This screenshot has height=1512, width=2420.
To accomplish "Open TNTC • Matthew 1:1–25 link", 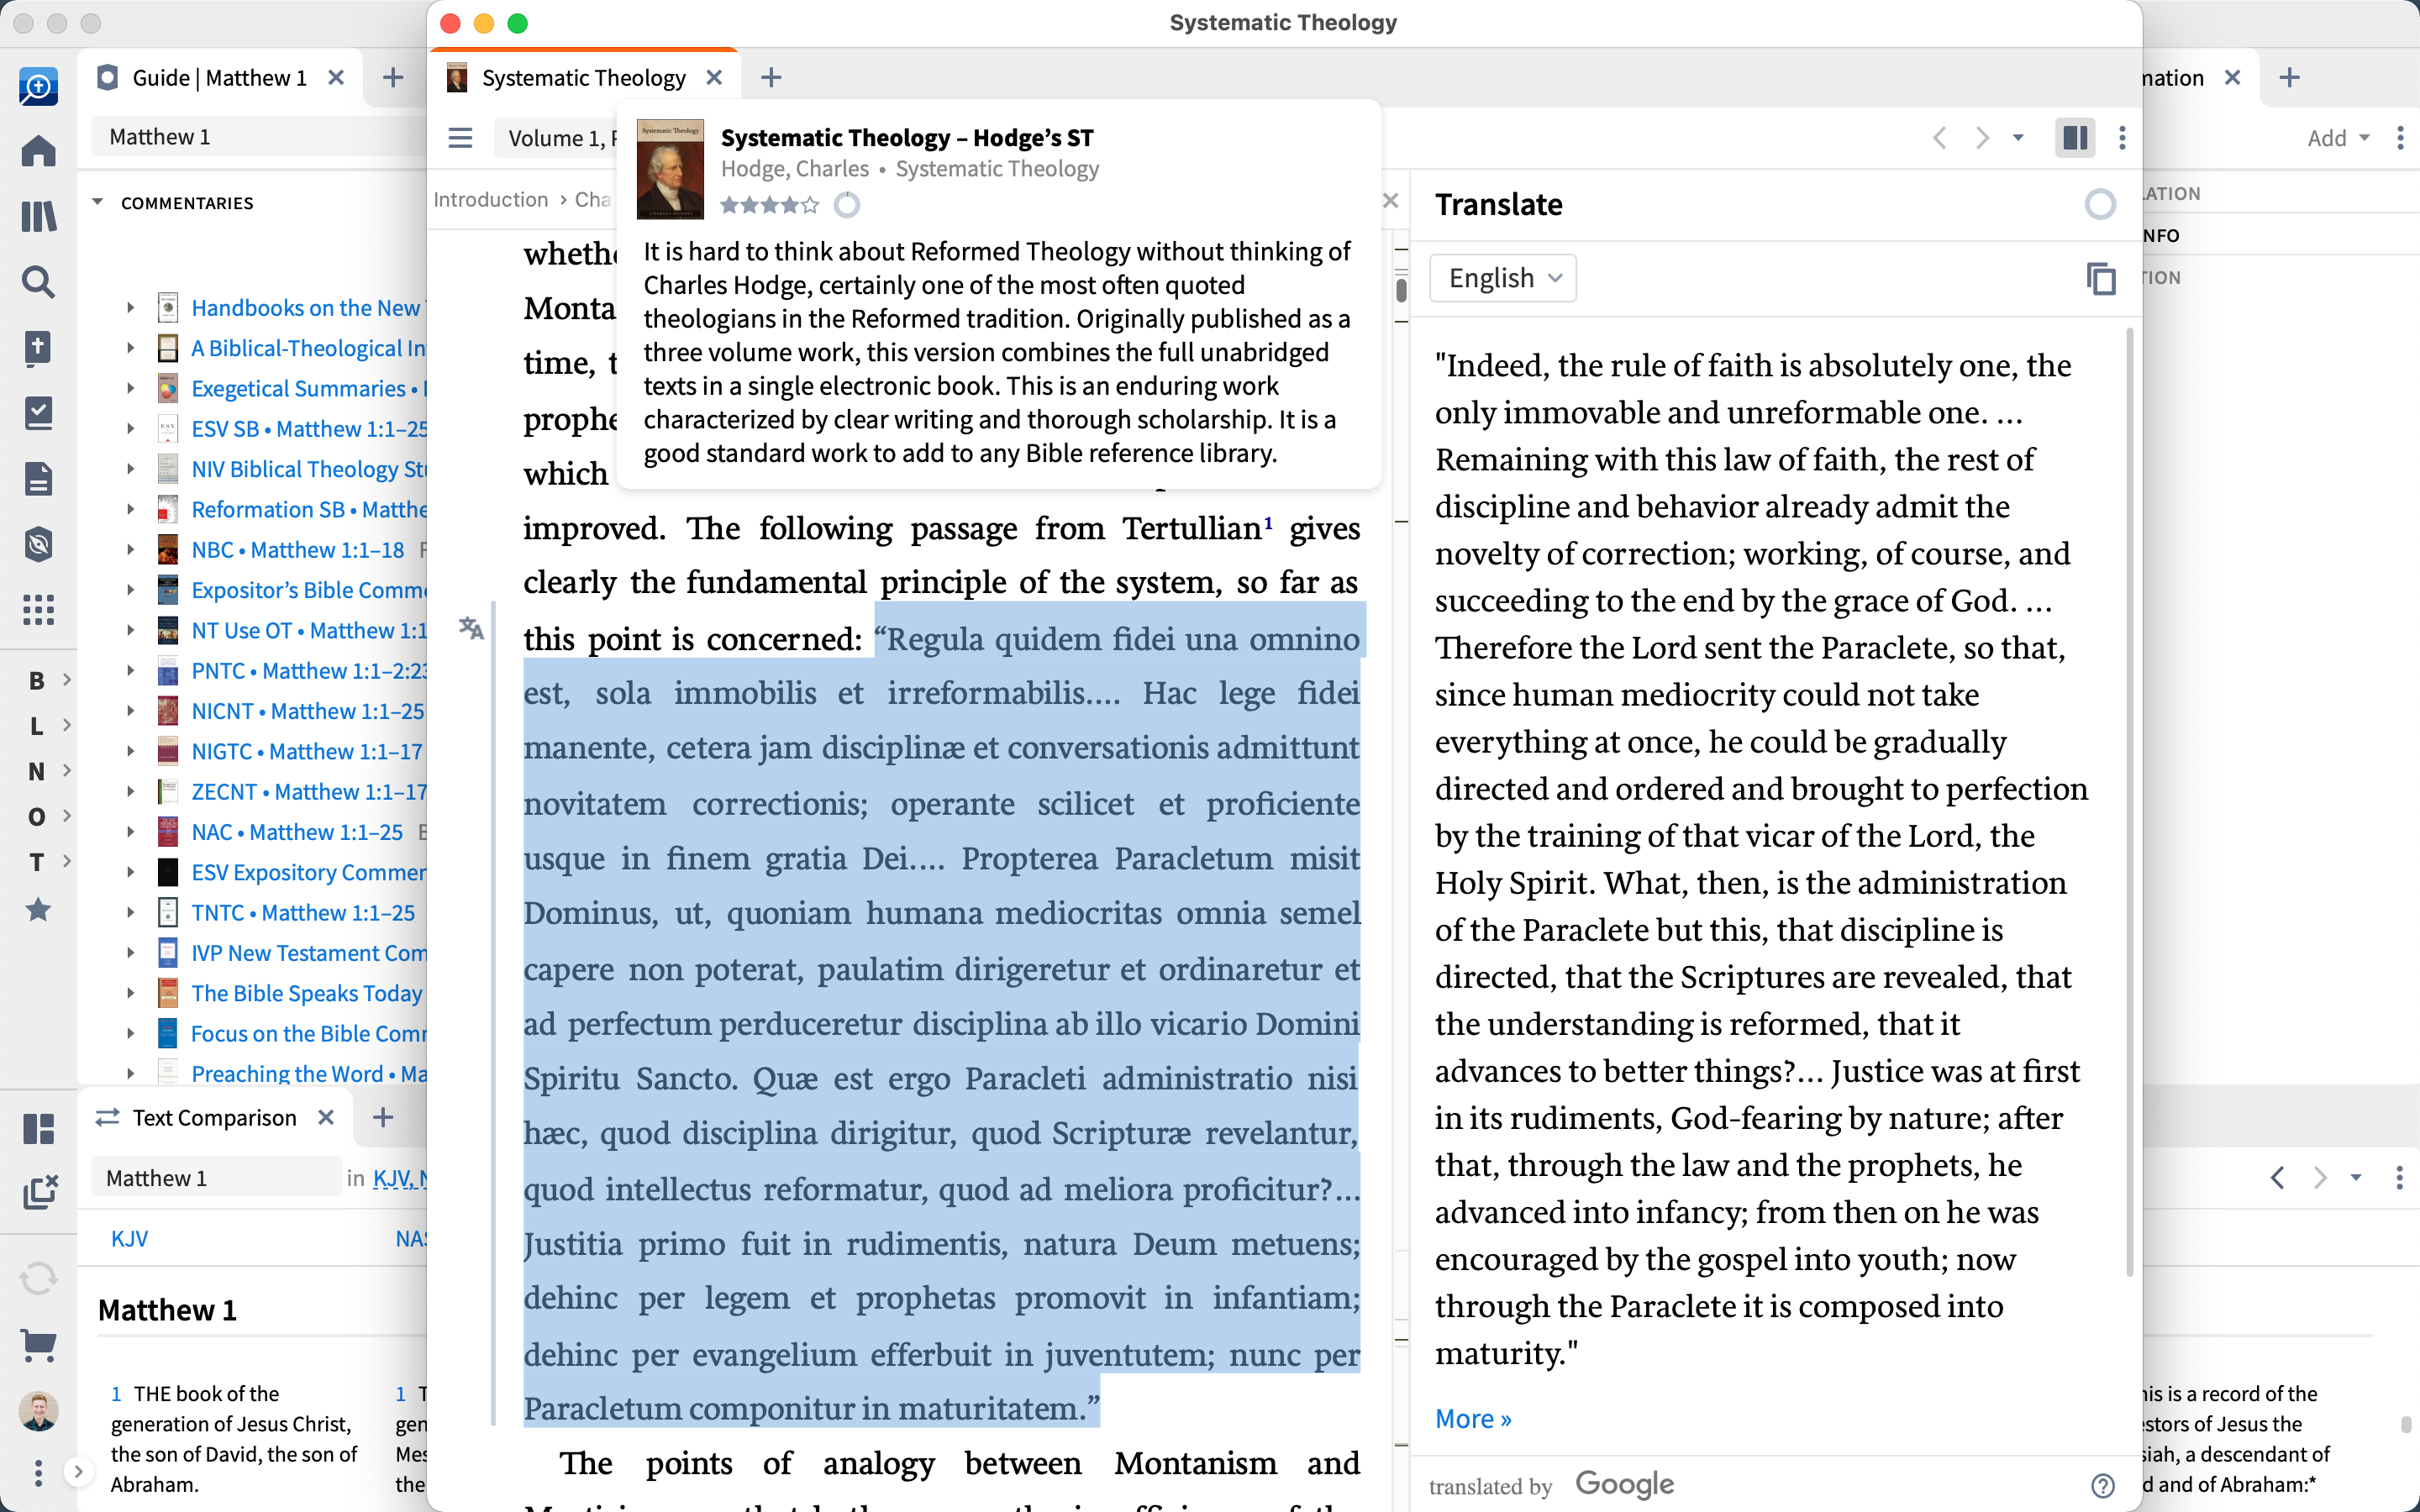I will click(x=303, y=912).
